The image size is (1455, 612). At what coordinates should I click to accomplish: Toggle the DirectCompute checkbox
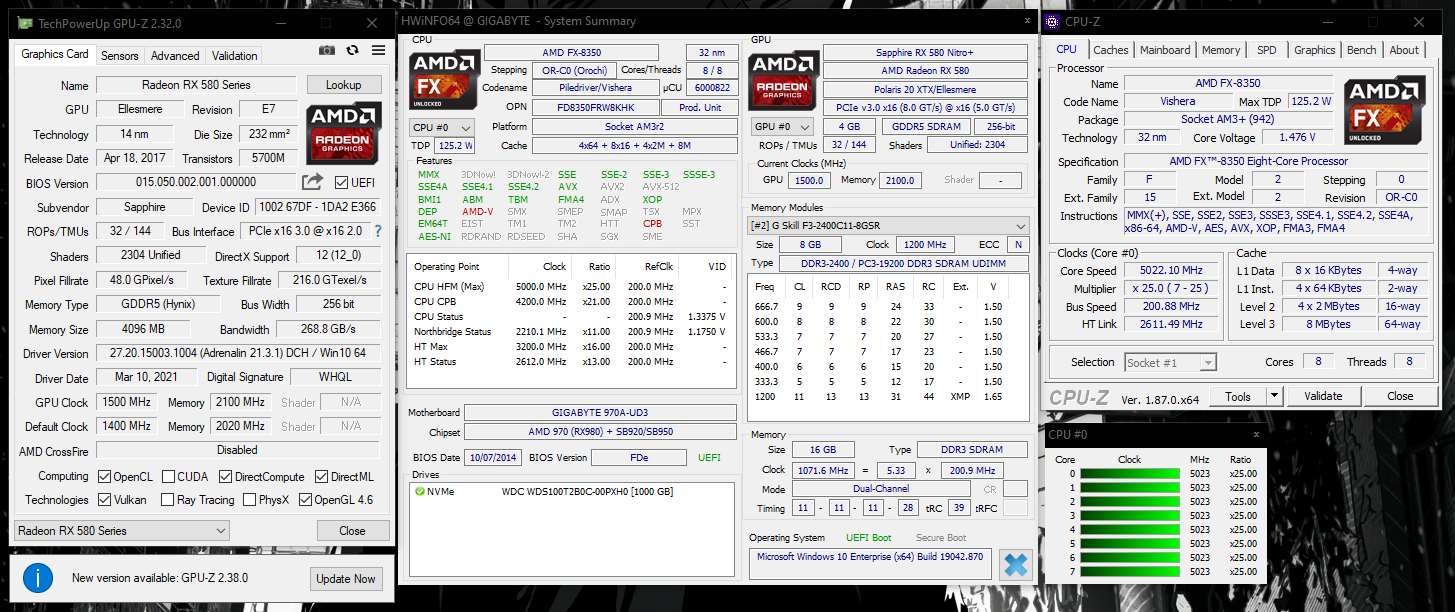pyautogui.click(x=225, y=476)
